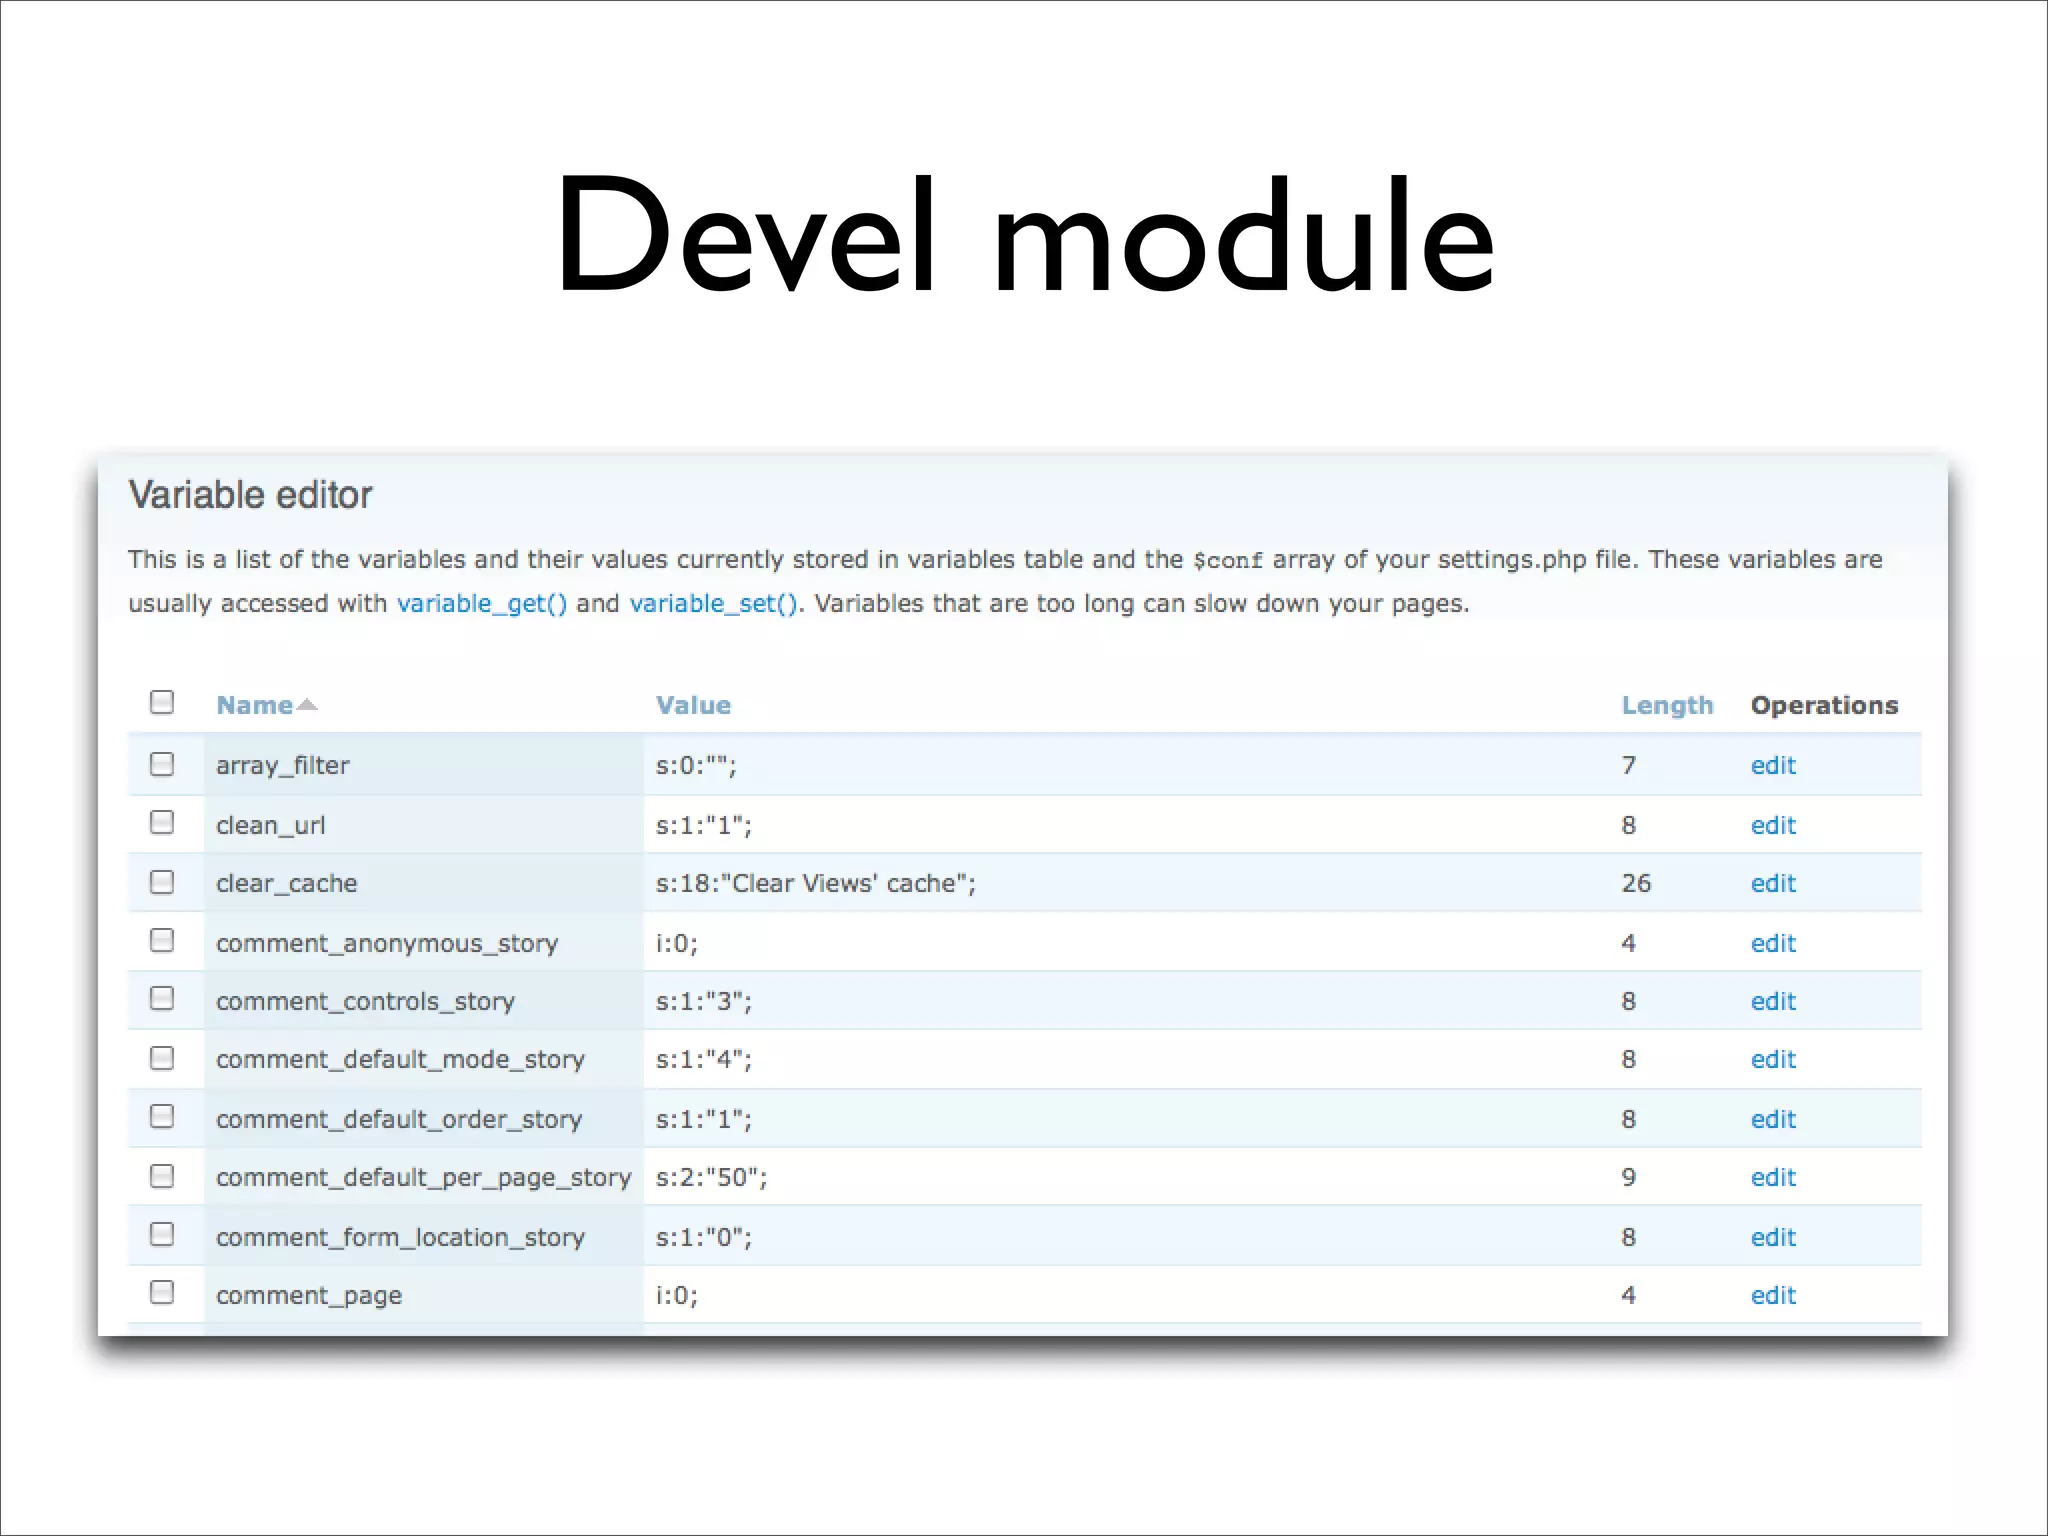Viewport: 2048px width, 1536px height.
Task: Sort by the Name column header
Action: point(254,705)
